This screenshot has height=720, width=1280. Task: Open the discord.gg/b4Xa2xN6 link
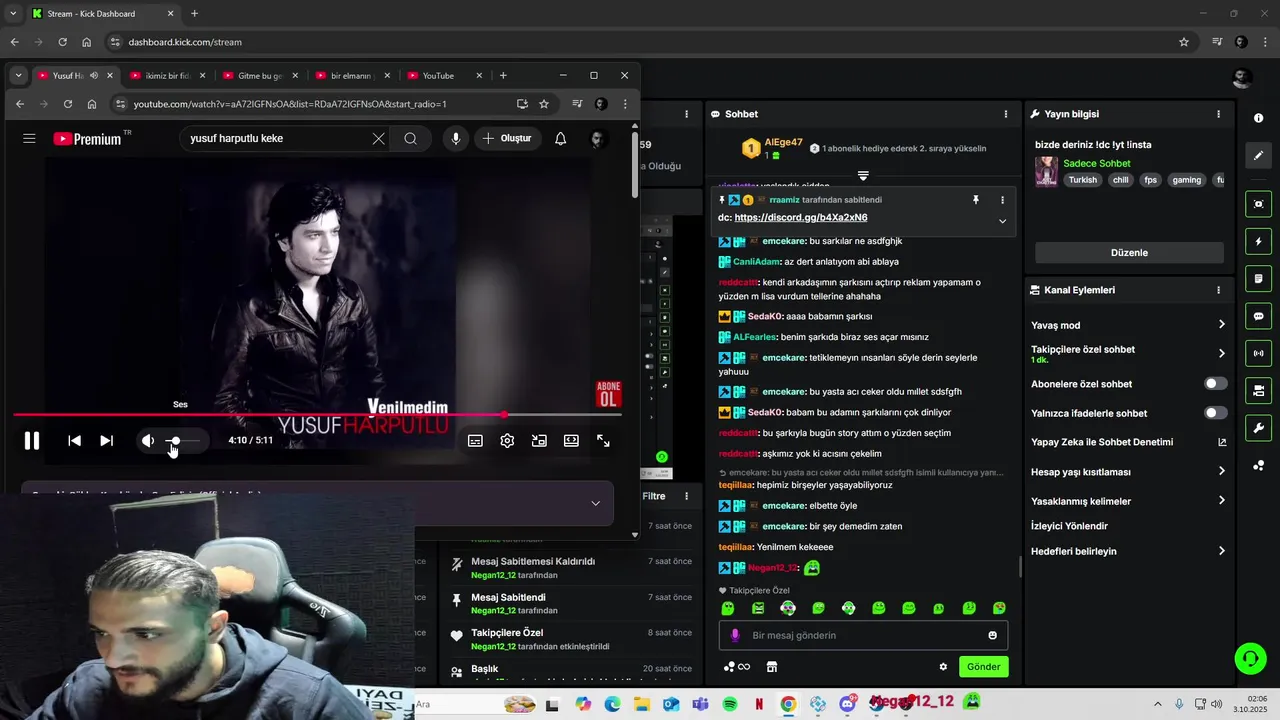click(x=801, y=218)
